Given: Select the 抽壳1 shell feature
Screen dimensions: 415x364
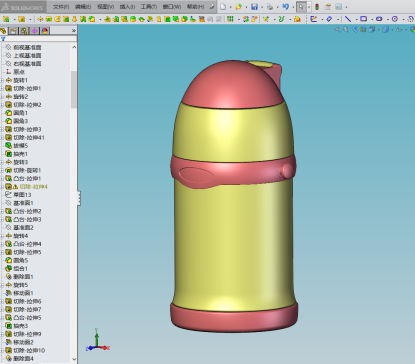Looking at the screenshot, I should click(21, 154).
